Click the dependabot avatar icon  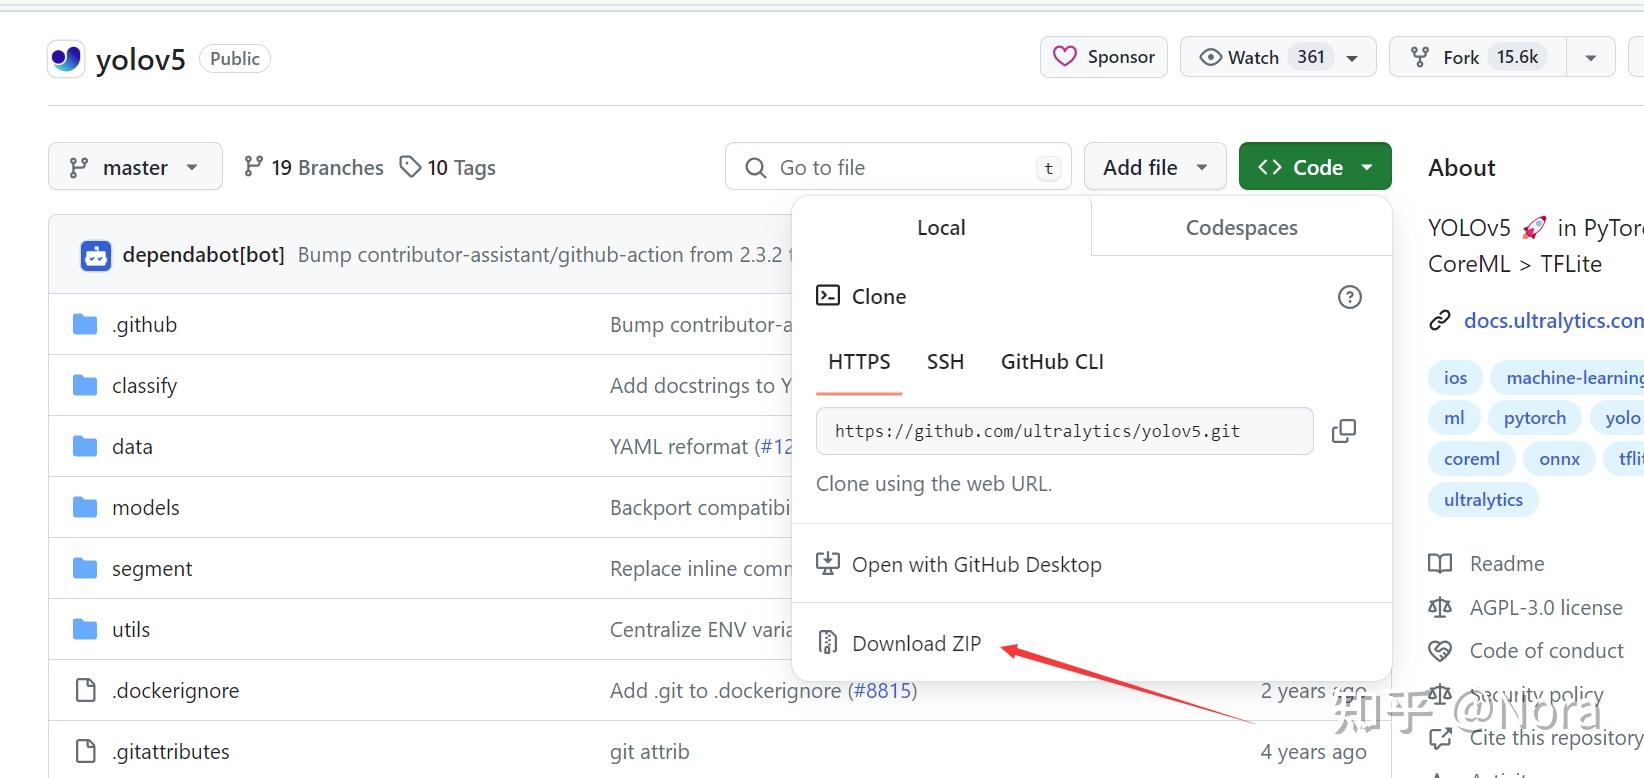coord(96,255)
